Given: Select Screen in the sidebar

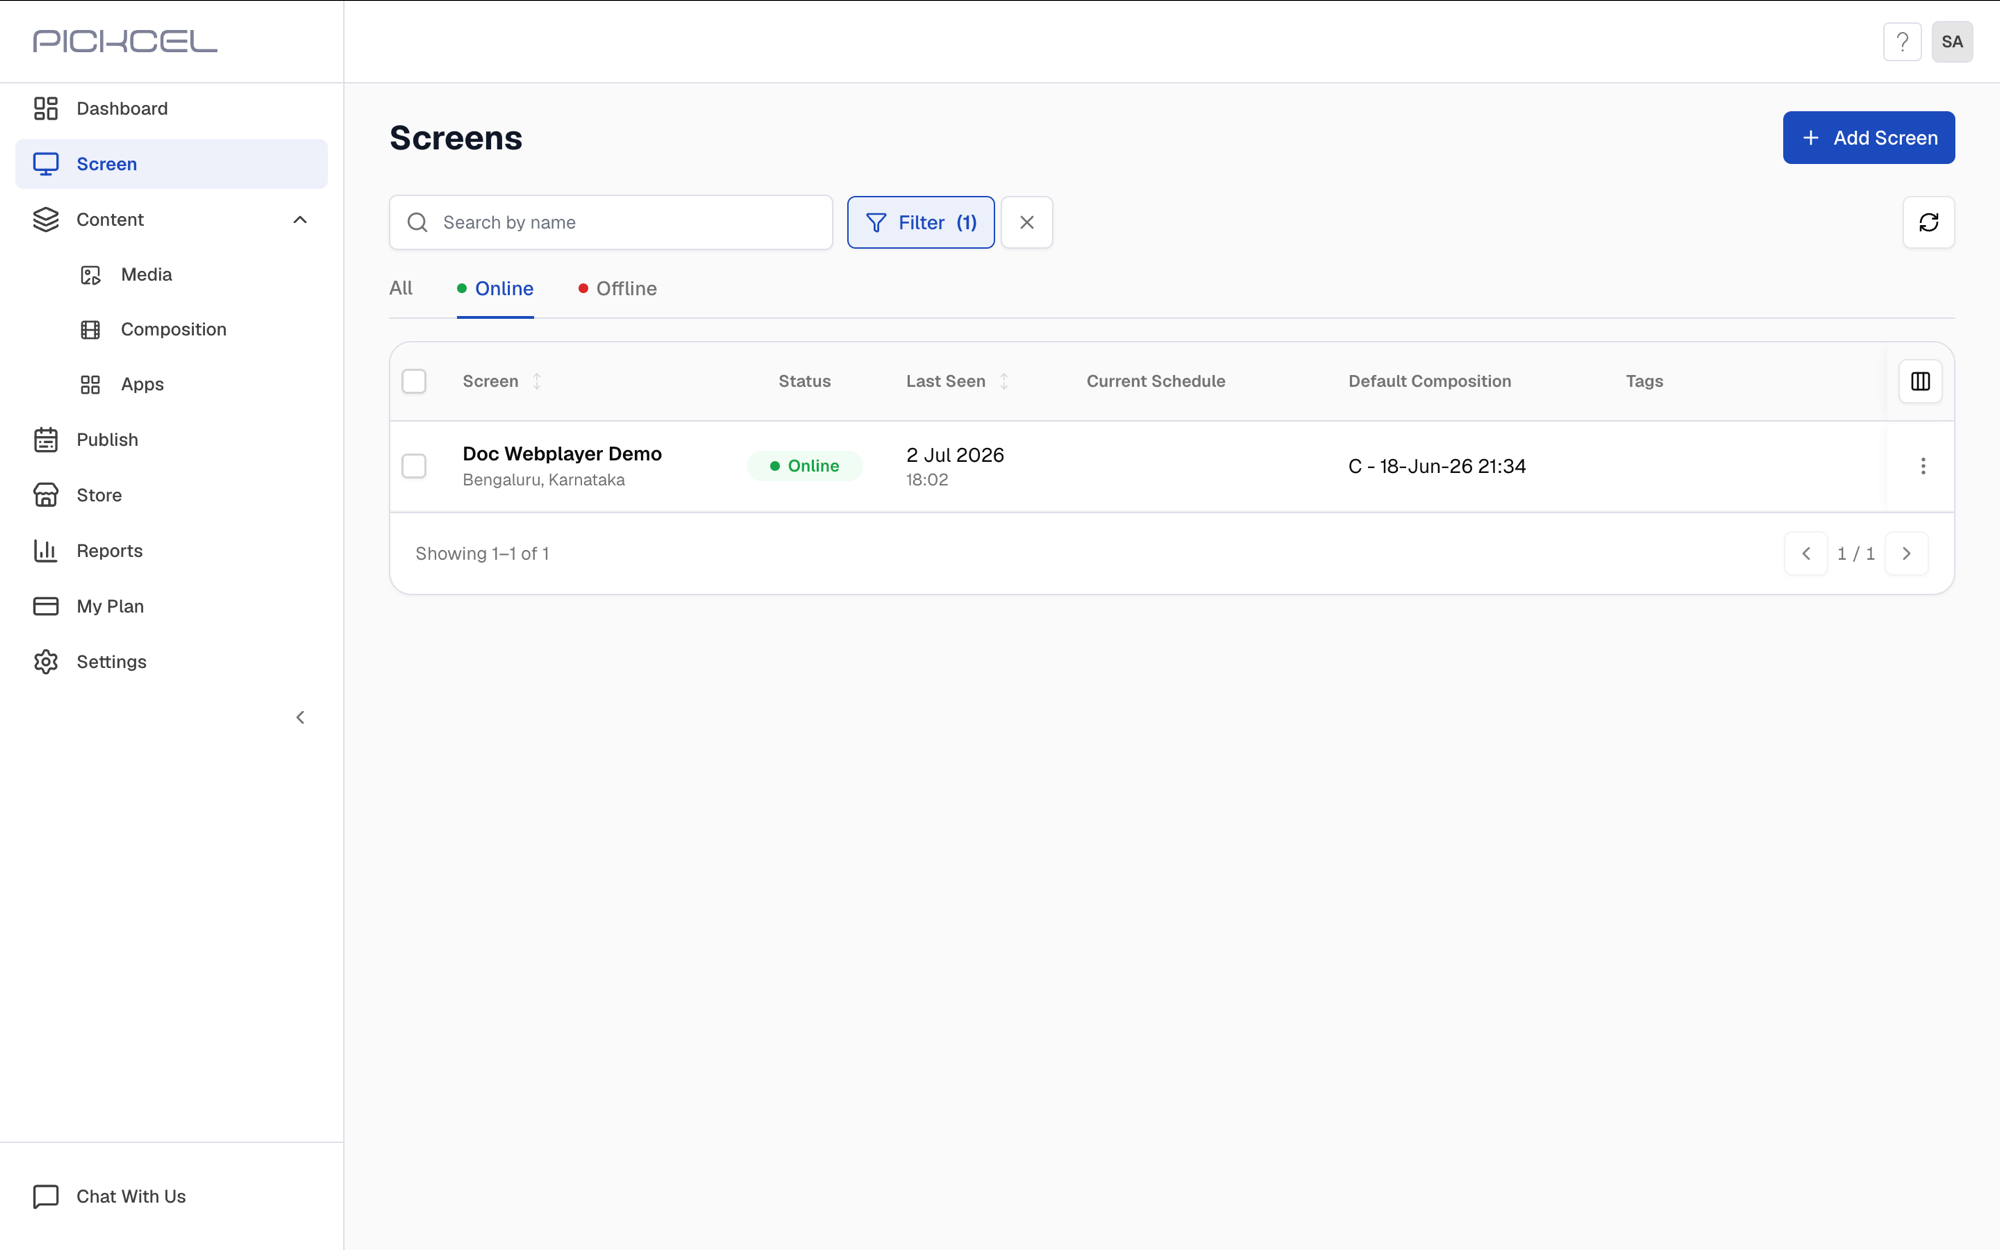Looking at the screenshot, I should tap(171, 164).
